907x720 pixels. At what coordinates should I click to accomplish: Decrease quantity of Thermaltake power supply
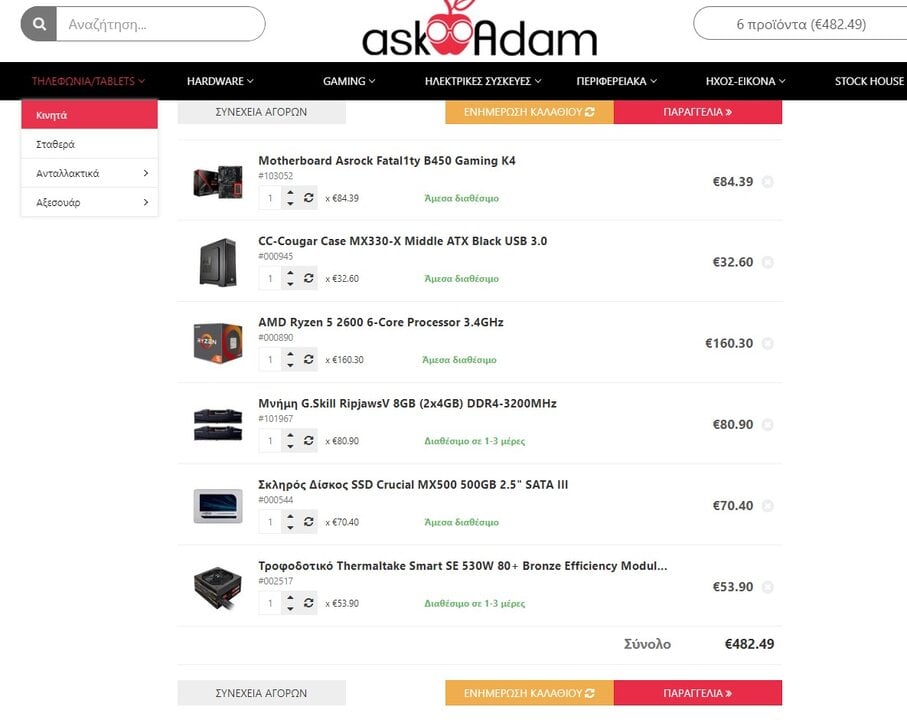pos(290,608)
